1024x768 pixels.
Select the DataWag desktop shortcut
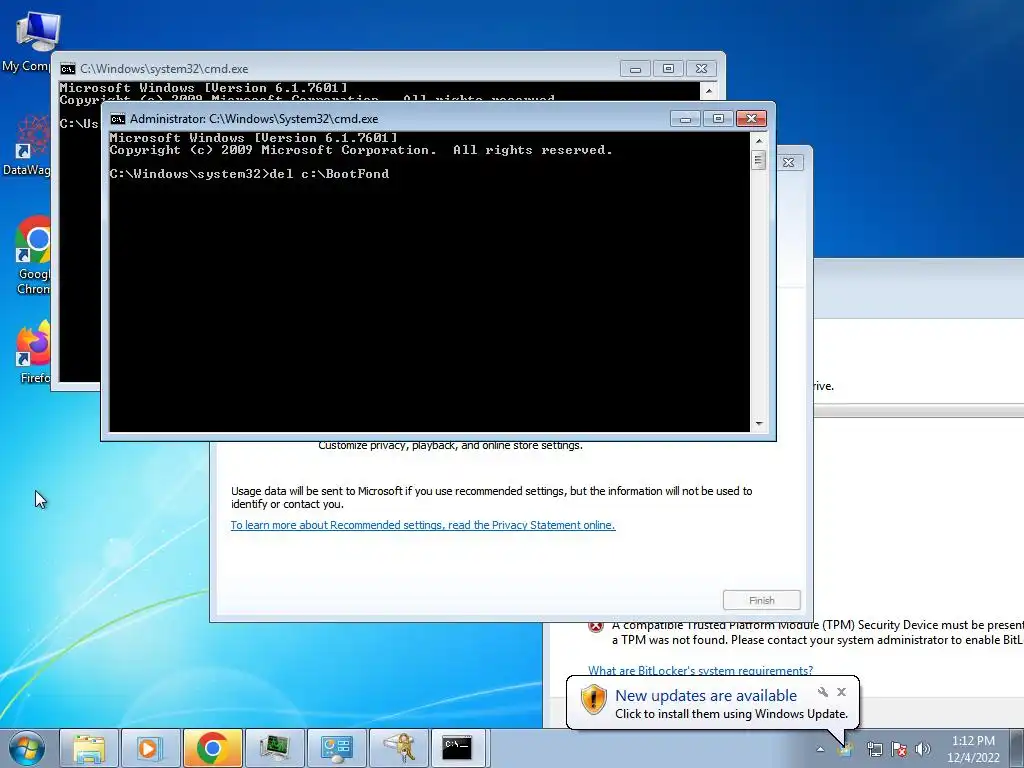29,146
